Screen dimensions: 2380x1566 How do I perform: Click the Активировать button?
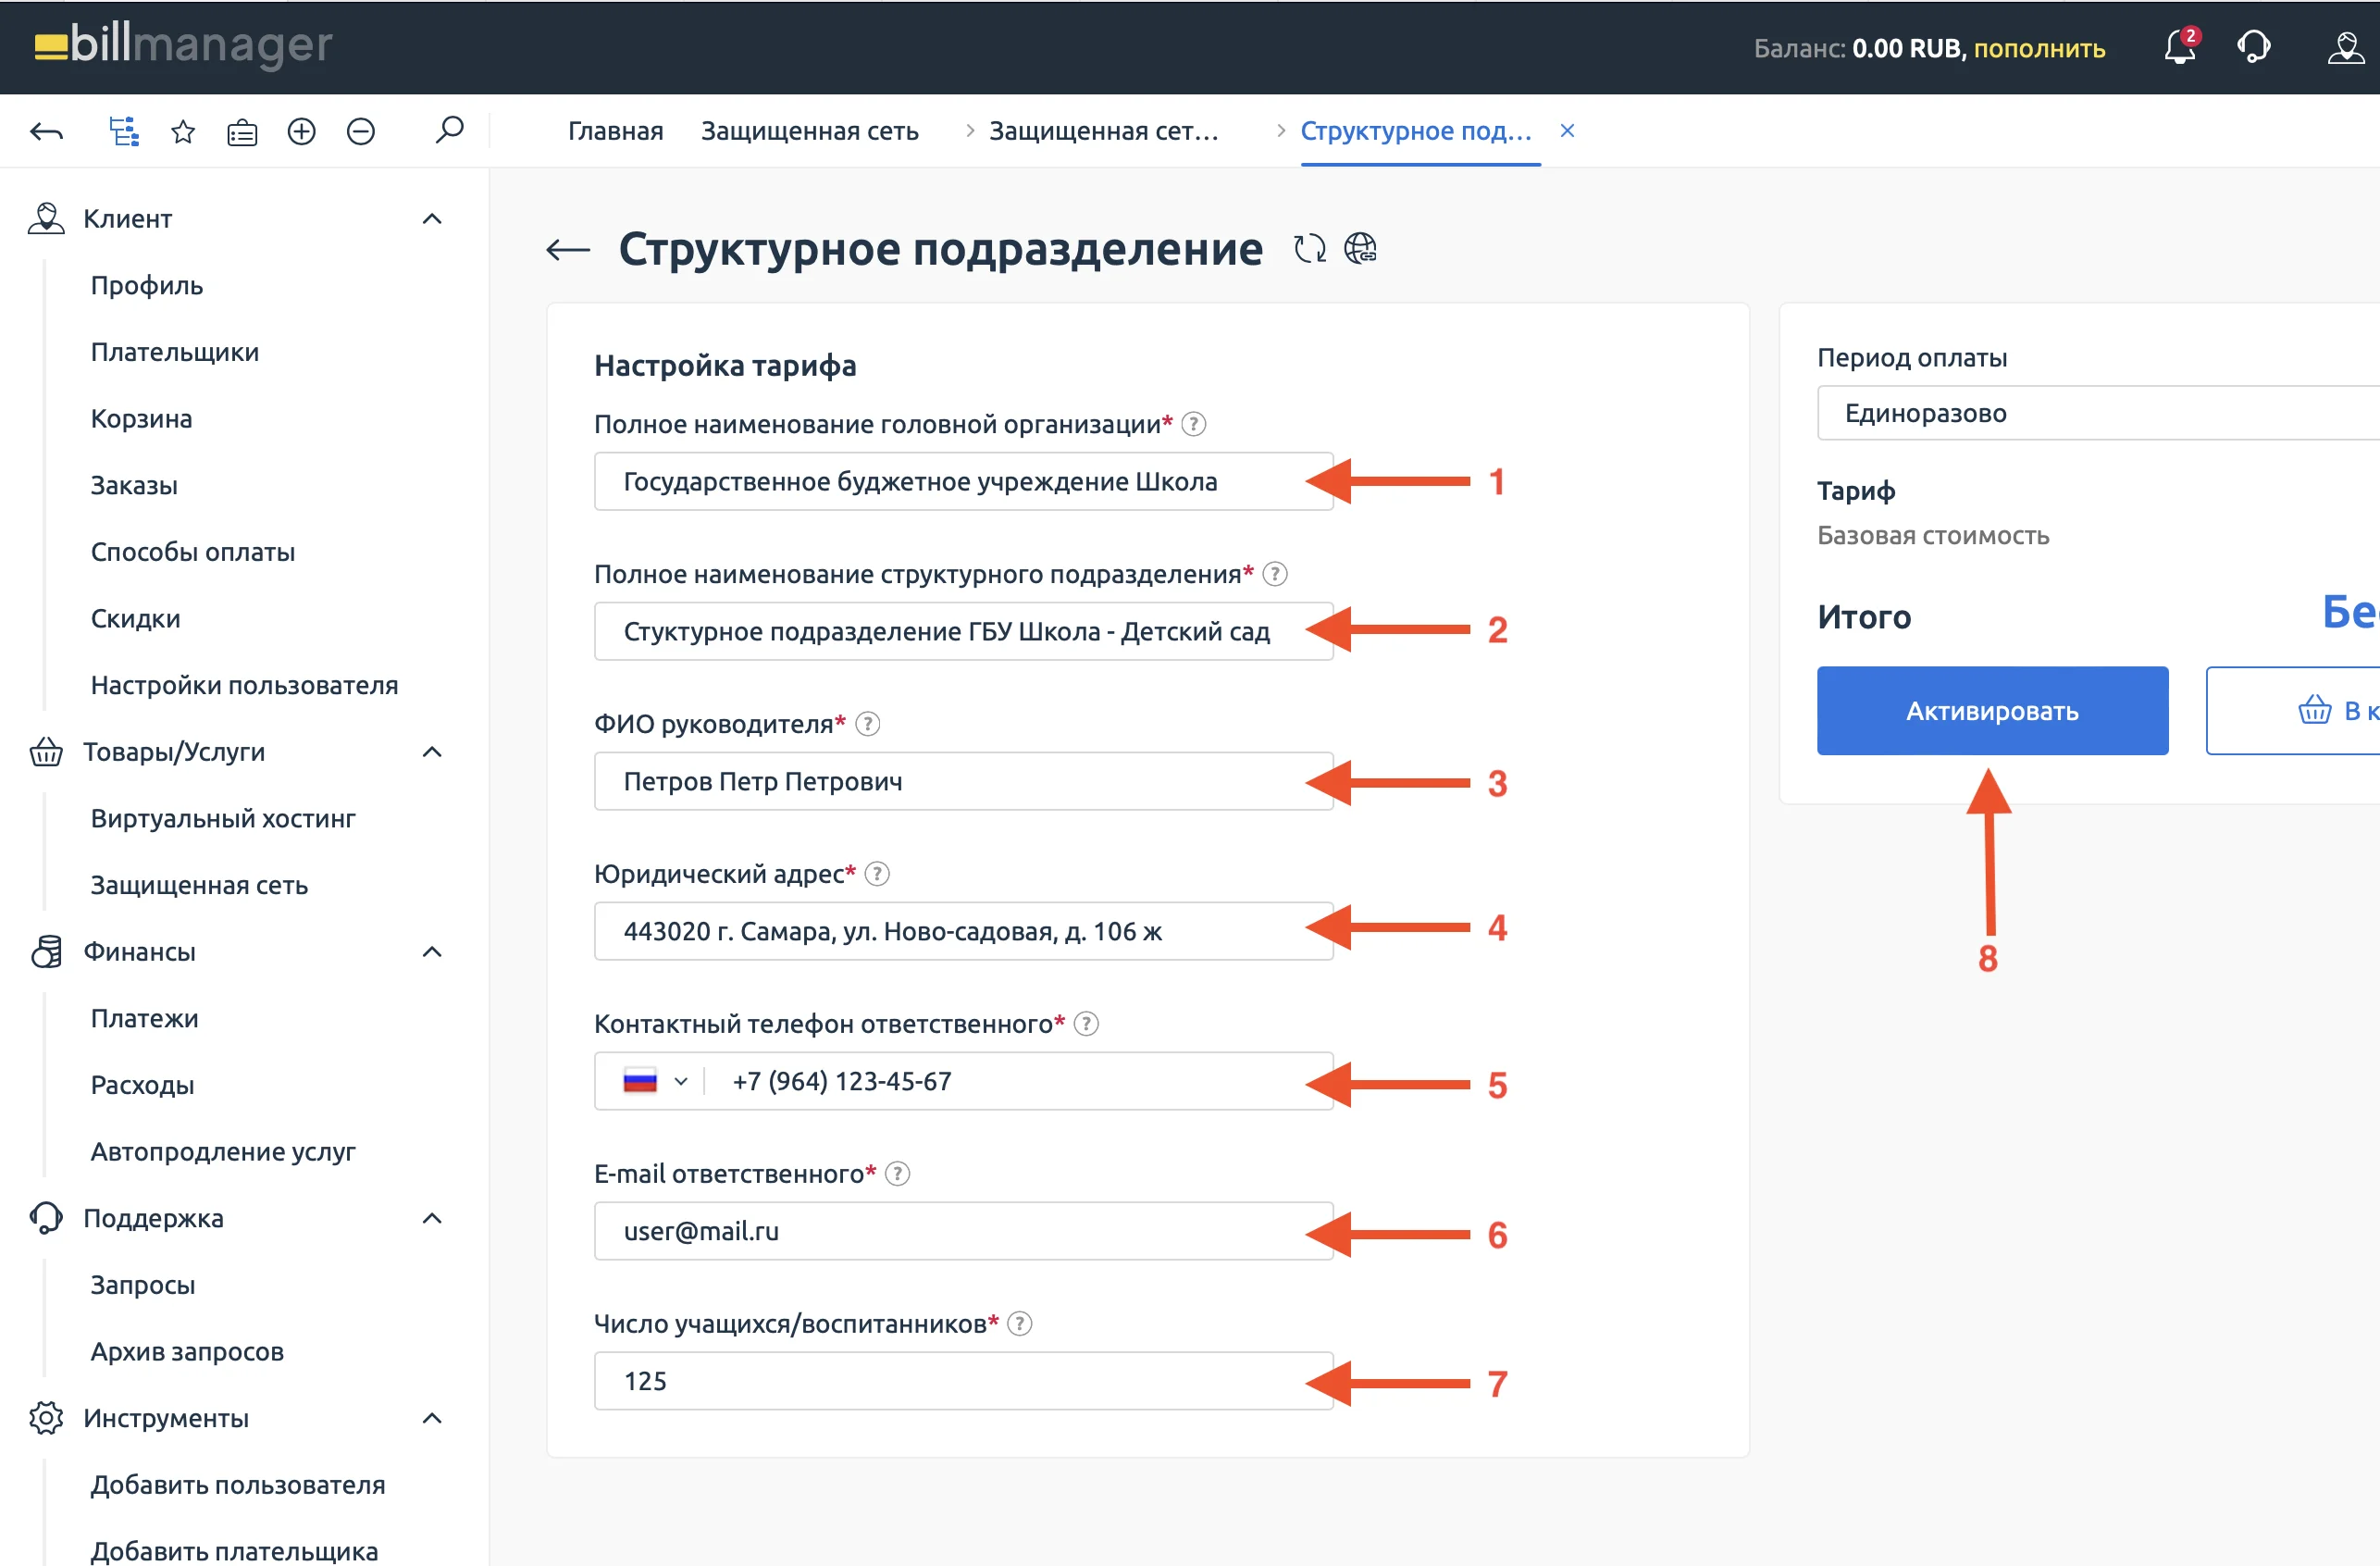click(1992, 710)
